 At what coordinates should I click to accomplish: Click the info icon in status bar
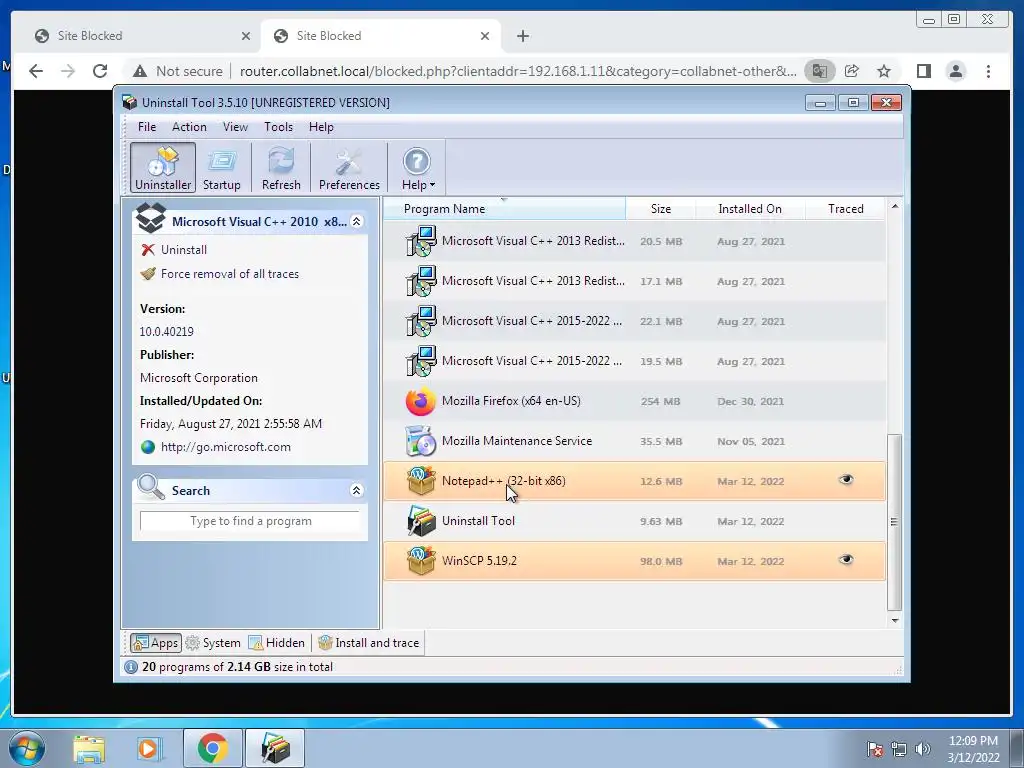coord(131,667)
